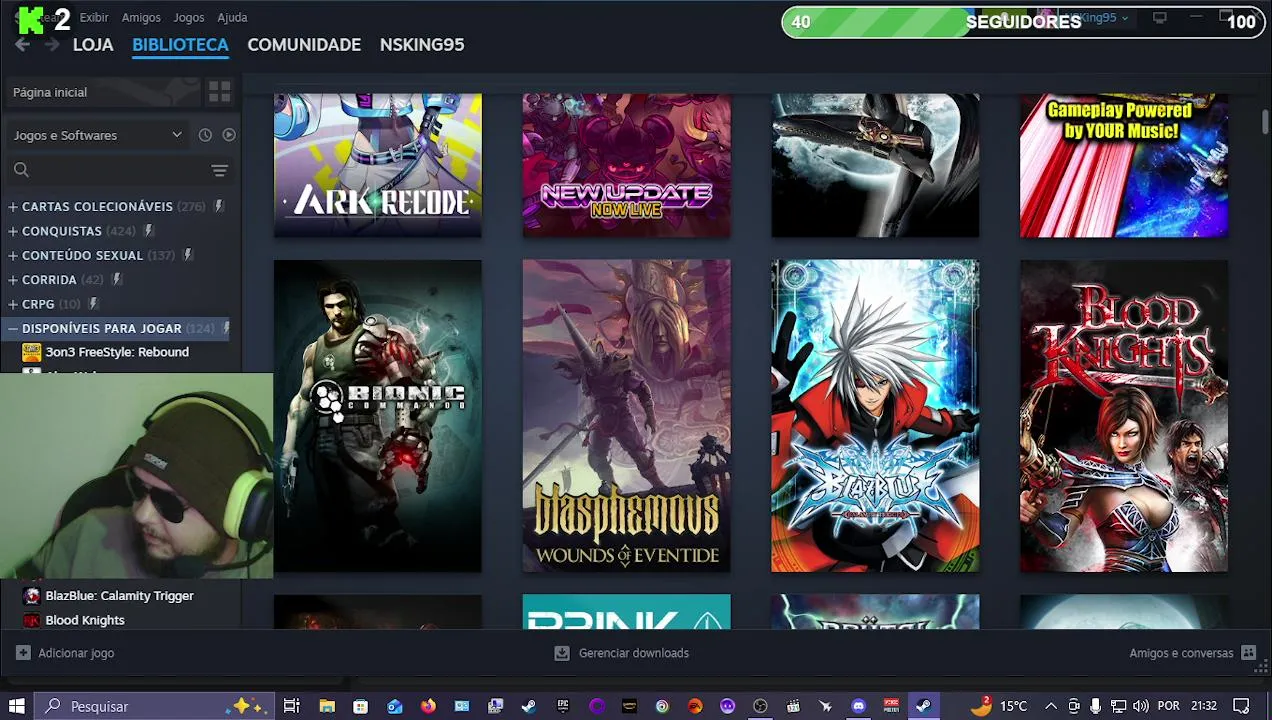Click the plus icon beside Adicionar jogo
The width and height of the screenshot is (1272, 720).
tap(23, 653)
